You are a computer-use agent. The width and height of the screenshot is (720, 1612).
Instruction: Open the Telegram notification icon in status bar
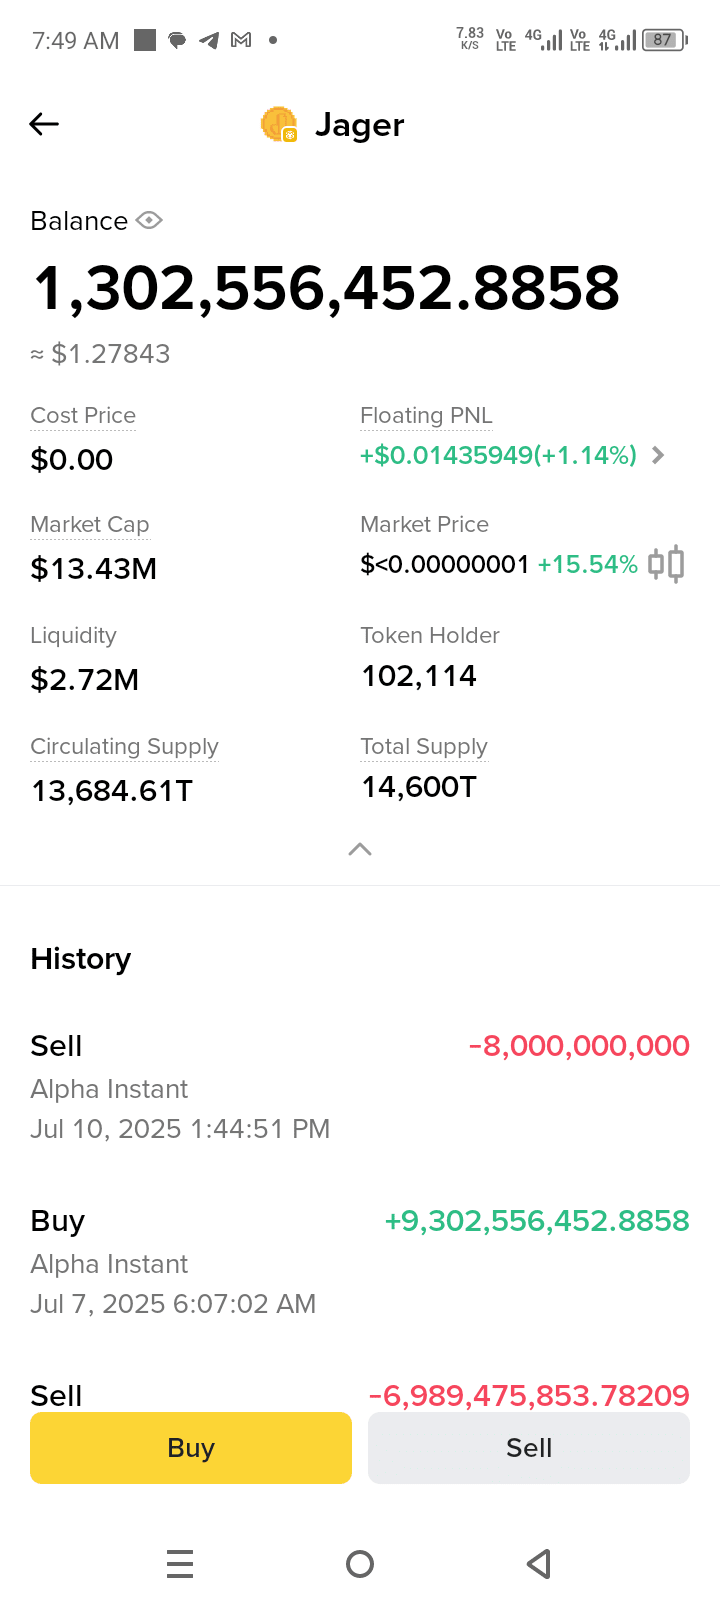(x=209, y=40)
